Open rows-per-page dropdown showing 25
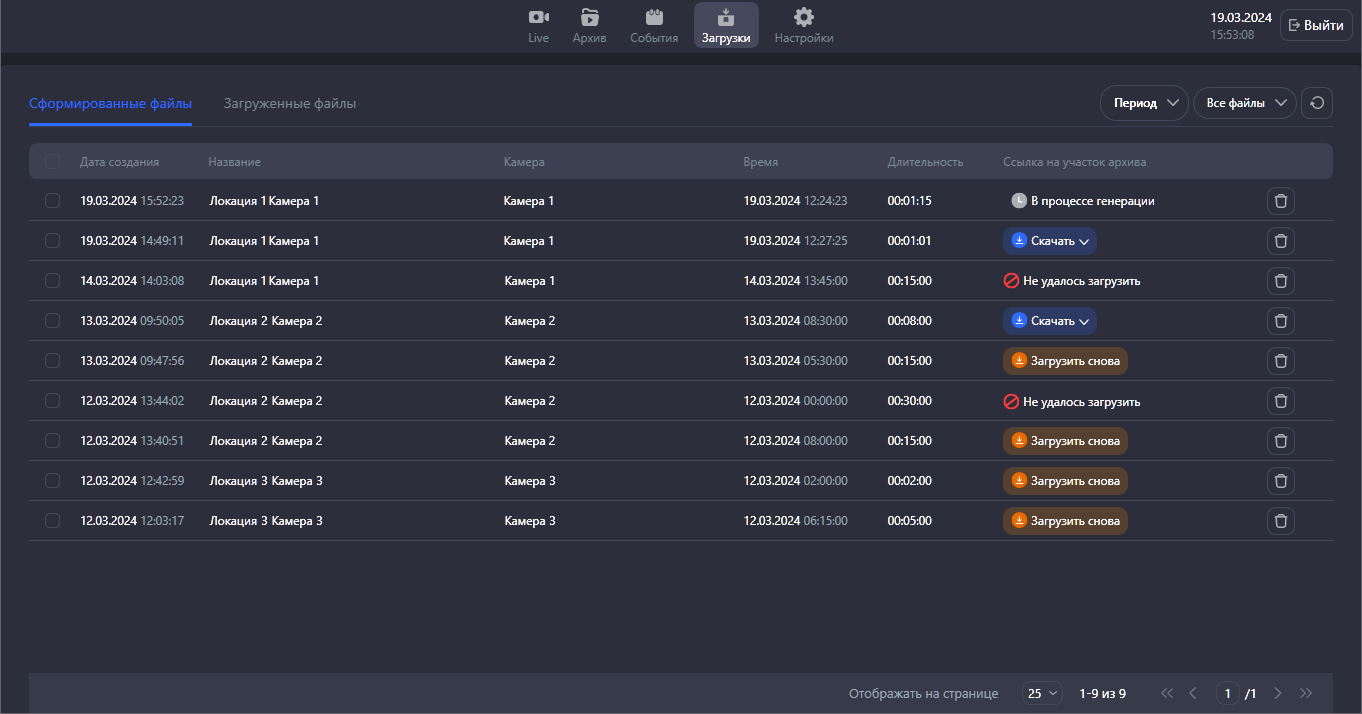Image resolution: width=1362 pixels, height=714 pixels. click(x=1042, y=693)
